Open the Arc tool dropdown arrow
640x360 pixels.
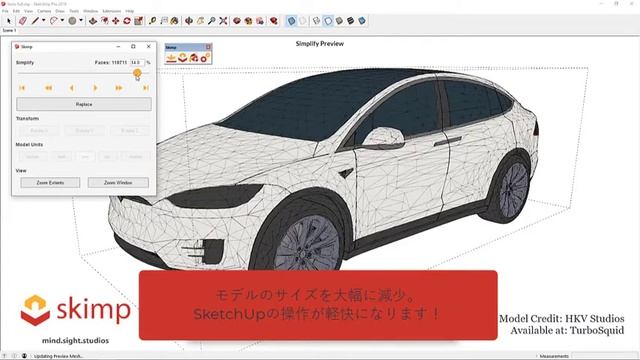(x=62, y=21)
